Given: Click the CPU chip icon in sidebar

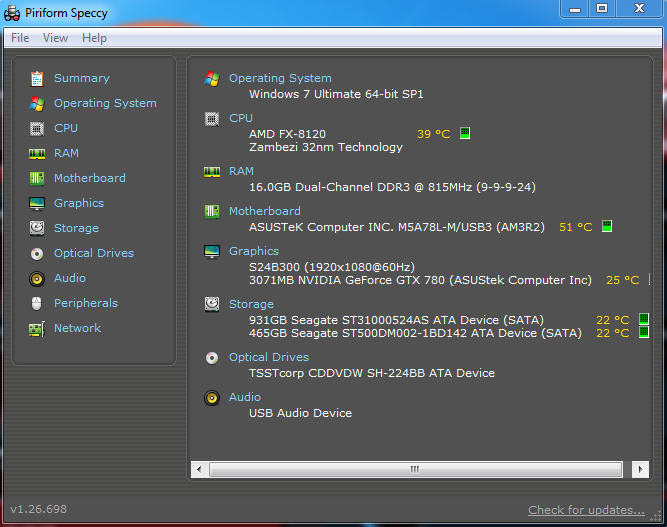Looking at the screenshot, I should pos(37,128).
